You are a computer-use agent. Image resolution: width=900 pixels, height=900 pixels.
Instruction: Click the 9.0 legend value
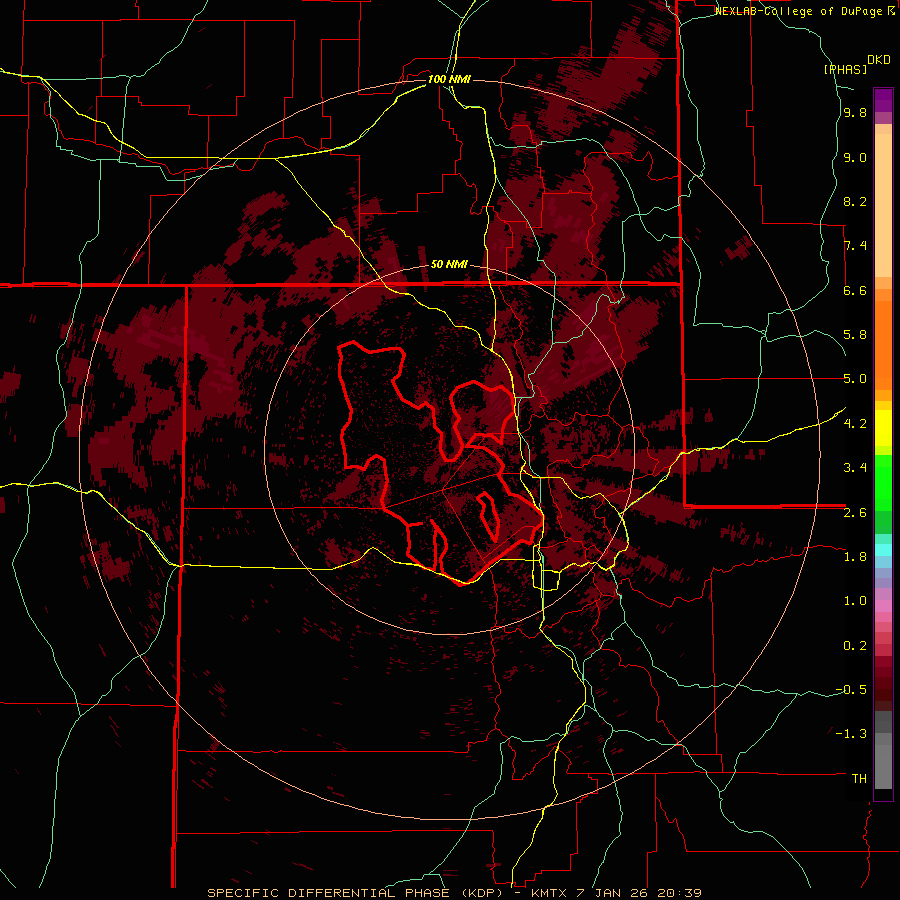click(x=855, y=157)
